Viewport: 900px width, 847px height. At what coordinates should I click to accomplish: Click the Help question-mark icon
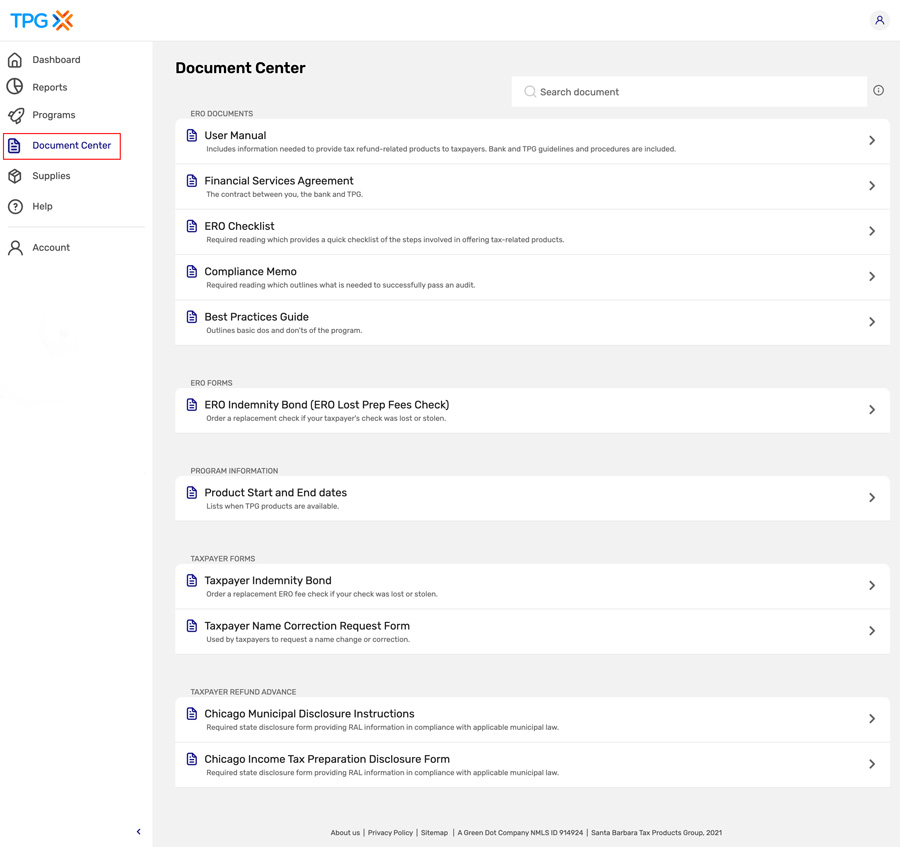tap(14, 206)
